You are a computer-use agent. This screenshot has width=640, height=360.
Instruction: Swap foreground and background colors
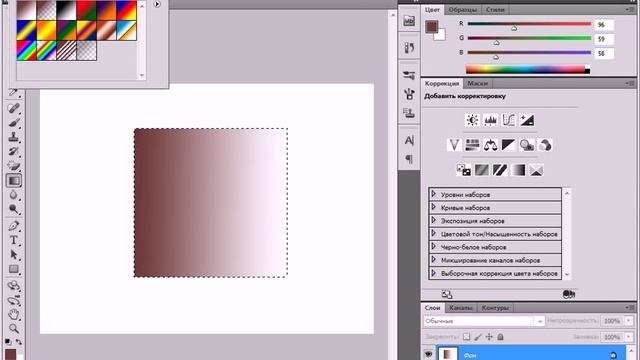pyautogui.click(x=19, y=342)
